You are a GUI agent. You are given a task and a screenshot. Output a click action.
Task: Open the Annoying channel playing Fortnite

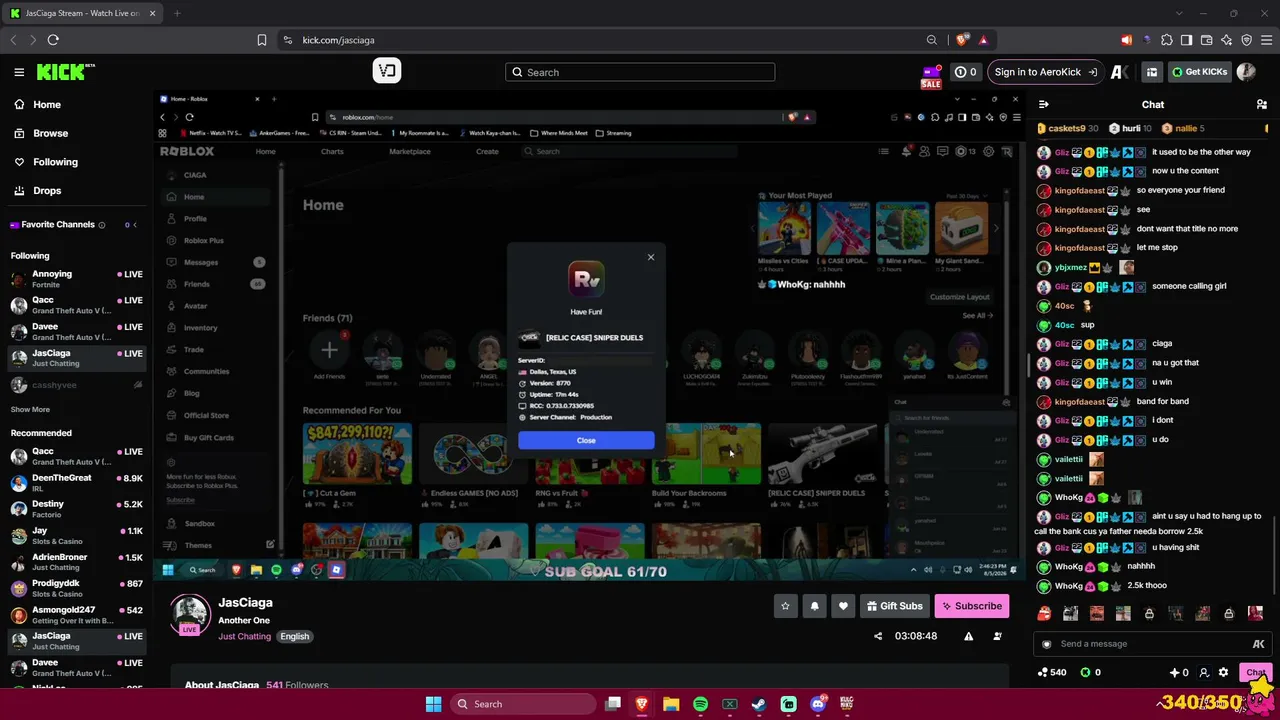76,279
